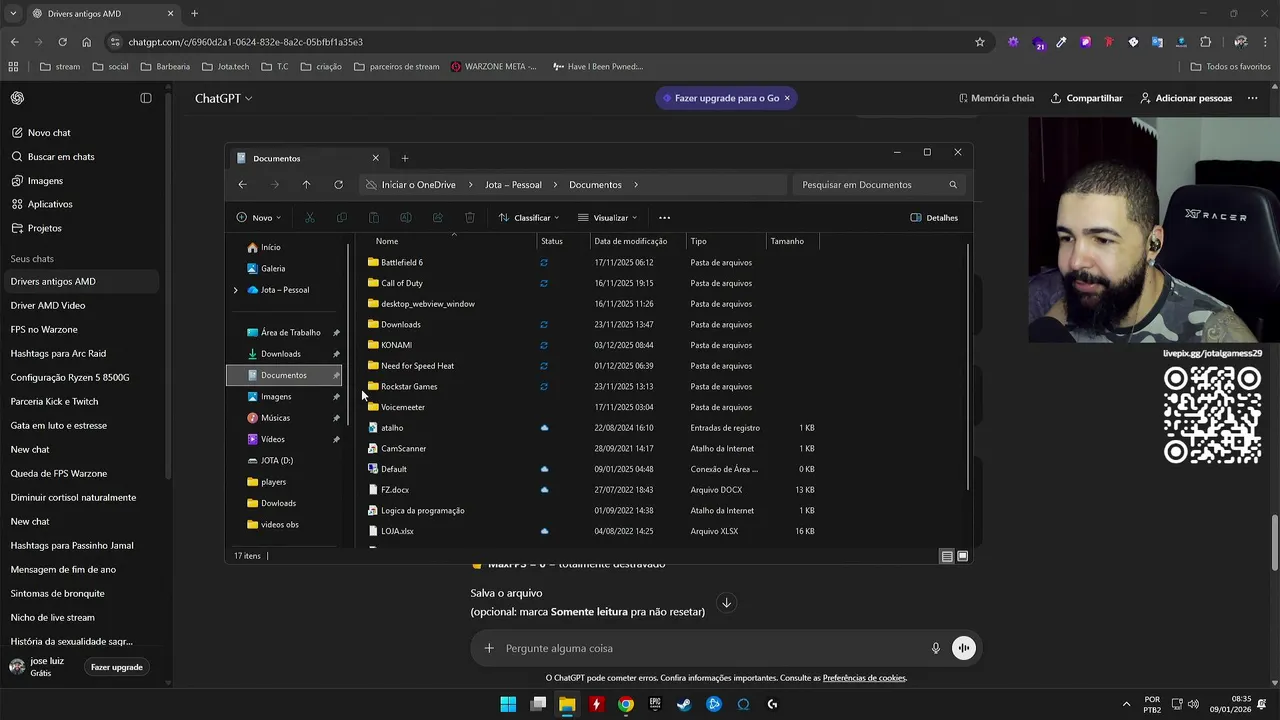Viewport: 1280px width, 720px height.
Task: Start ChatGPT voice mode
Action: 963,648
